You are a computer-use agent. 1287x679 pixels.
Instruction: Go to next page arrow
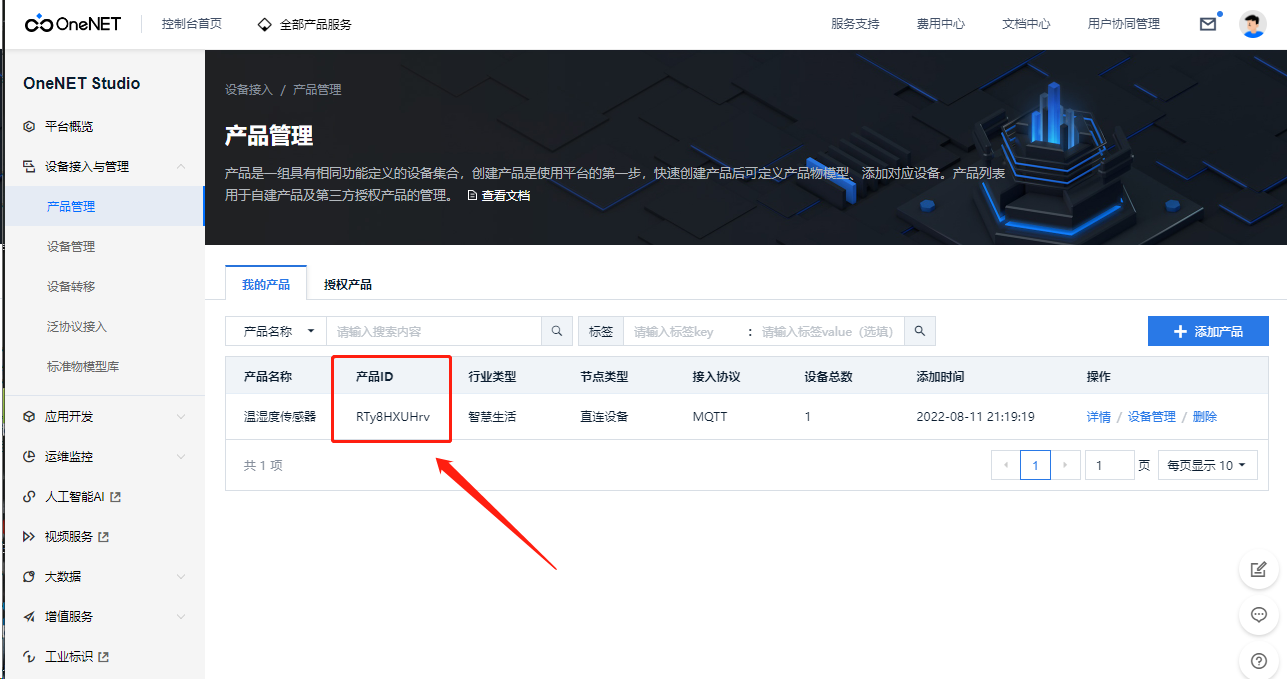[1066, 465]
